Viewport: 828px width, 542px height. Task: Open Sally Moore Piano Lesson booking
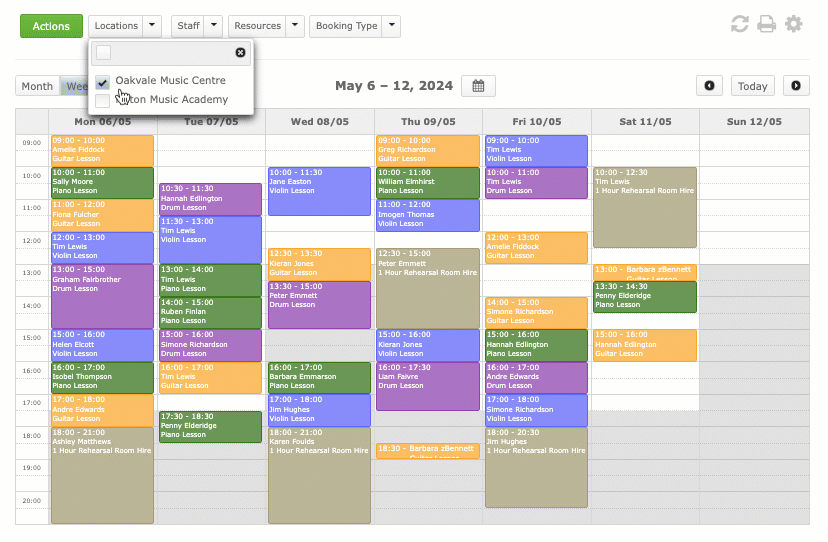(x=102, y=183)
